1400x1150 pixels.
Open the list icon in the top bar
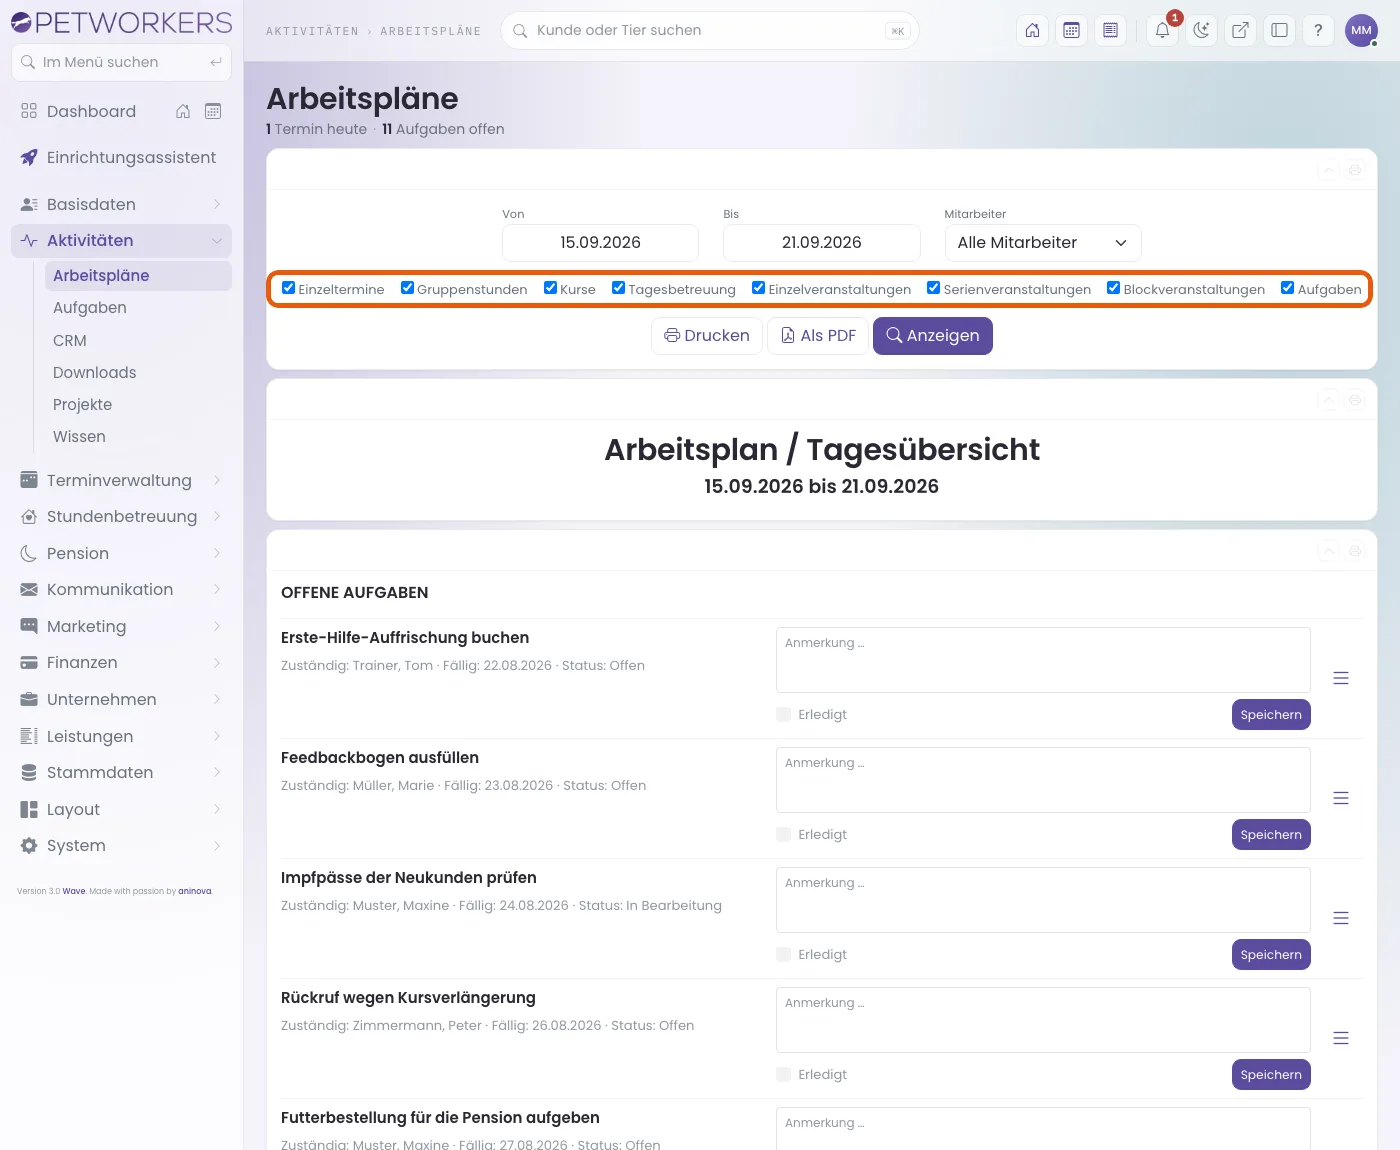point(1110,30)
